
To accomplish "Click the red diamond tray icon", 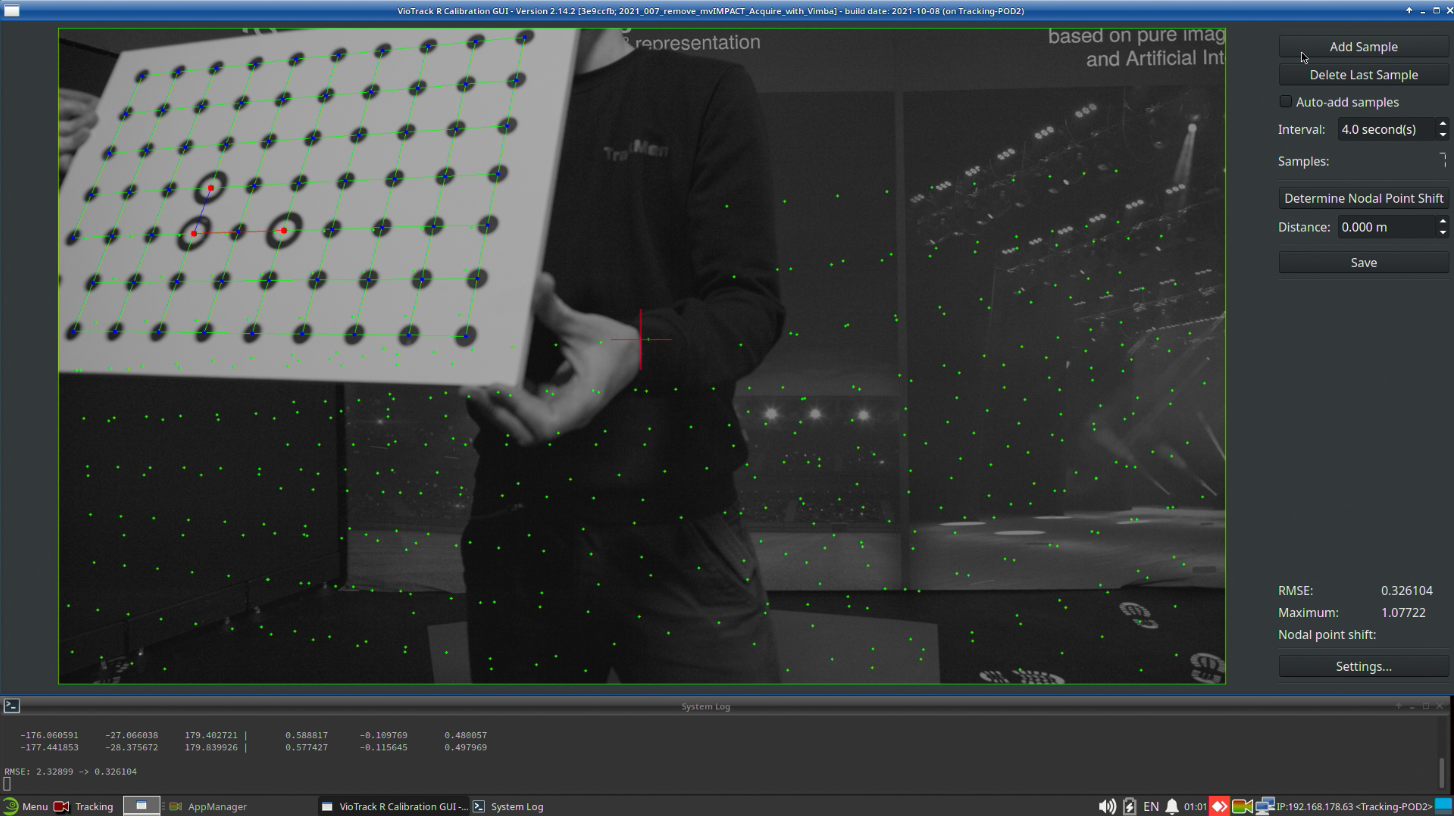I will (1219, 806).
